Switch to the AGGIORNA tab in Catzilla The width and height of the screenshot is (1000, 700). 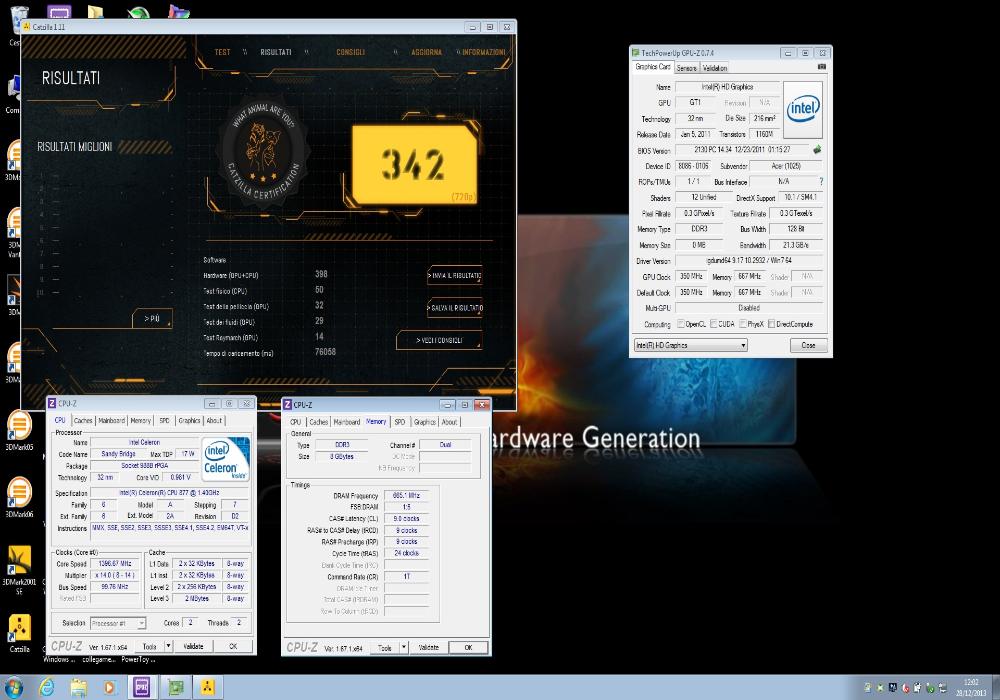427,52
